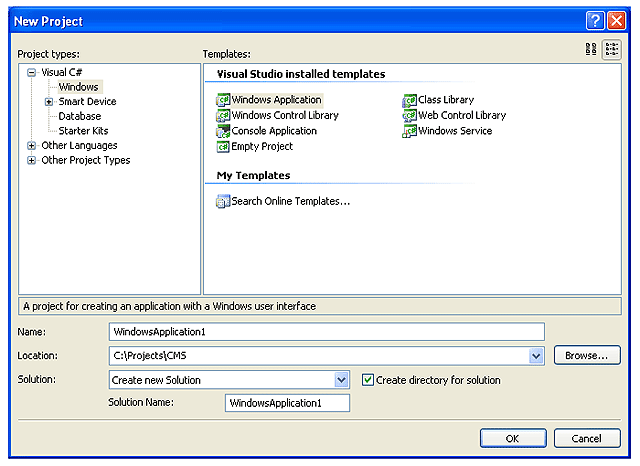Select the Web Control Library template icon

point(409,115)
